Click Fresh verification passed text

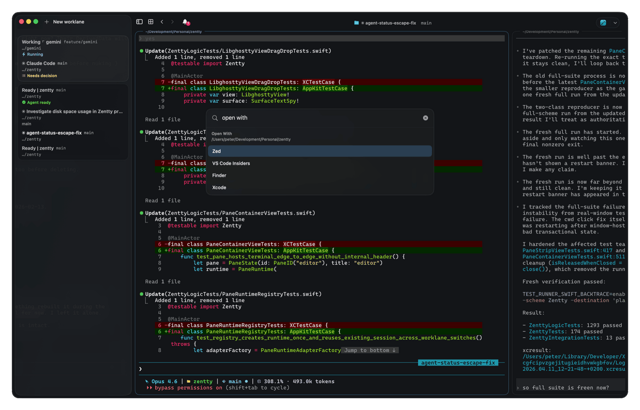tap(564, 282)
